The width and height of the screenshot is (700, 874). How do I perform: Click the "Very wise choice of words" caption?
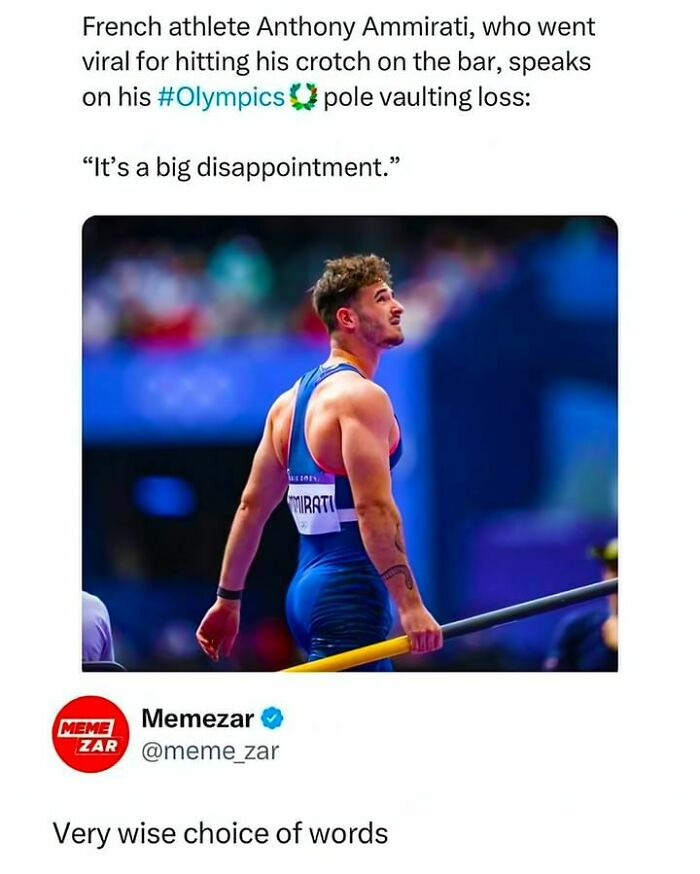(x=219, y=832)
